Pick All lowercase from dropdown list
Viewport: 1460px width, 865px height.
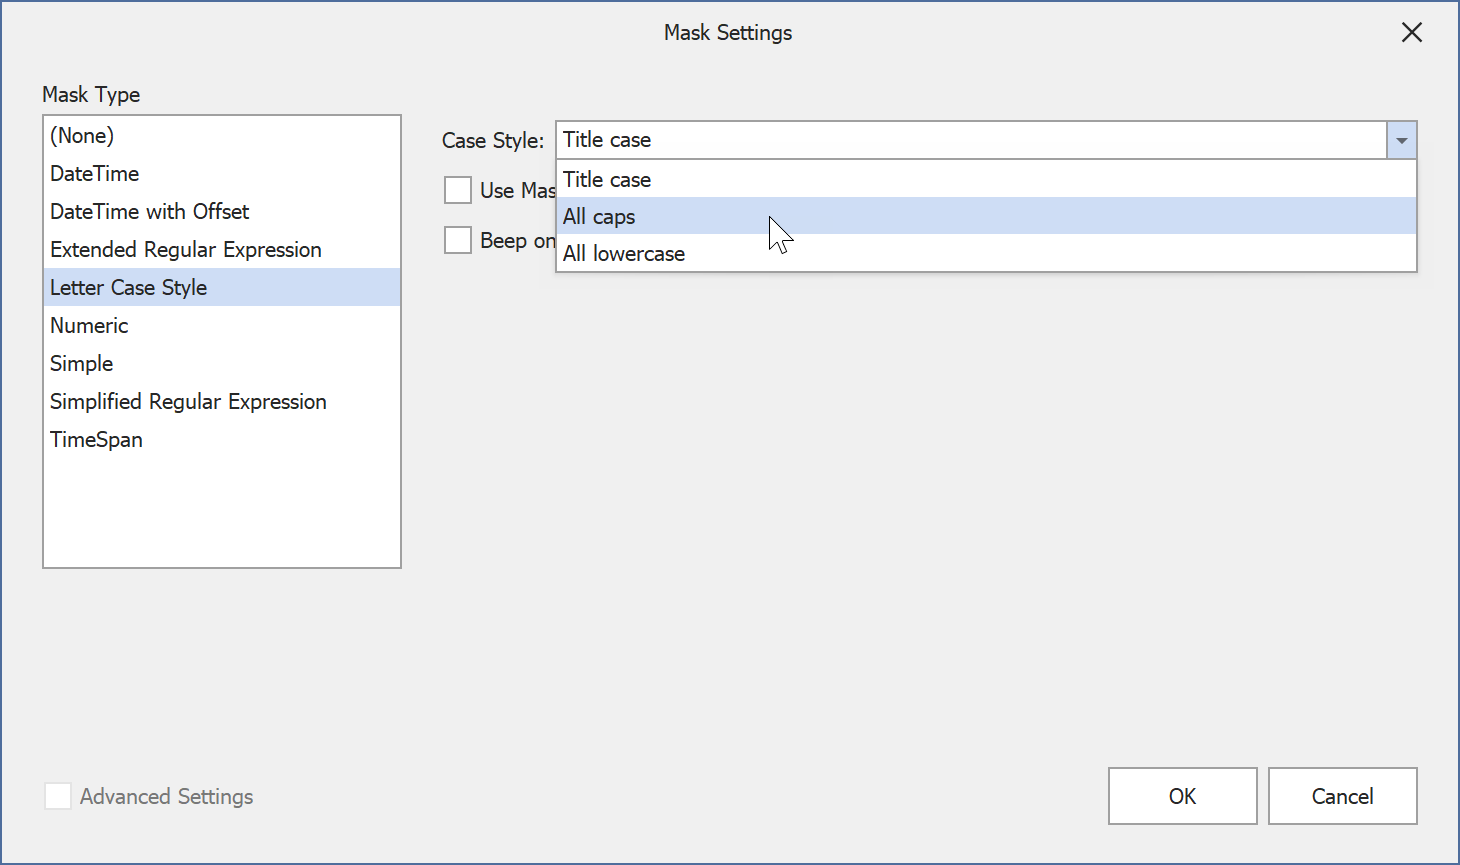[x=624, y=254]
